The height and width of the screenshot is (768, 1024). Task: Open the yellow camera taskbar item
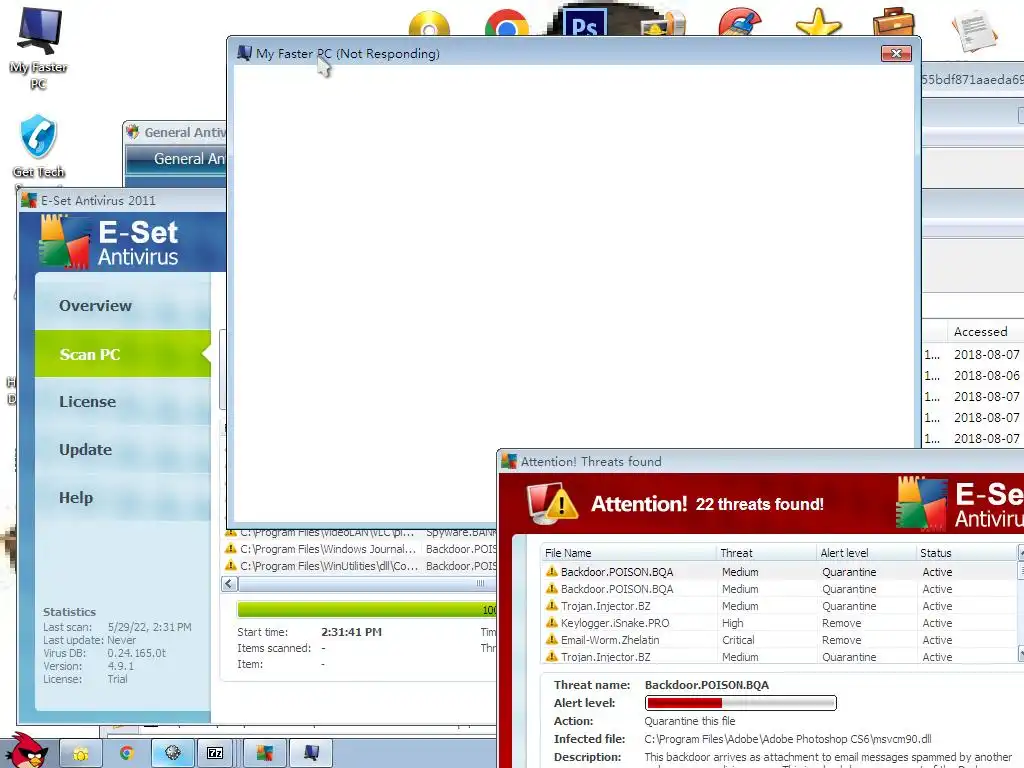point(80,754)
